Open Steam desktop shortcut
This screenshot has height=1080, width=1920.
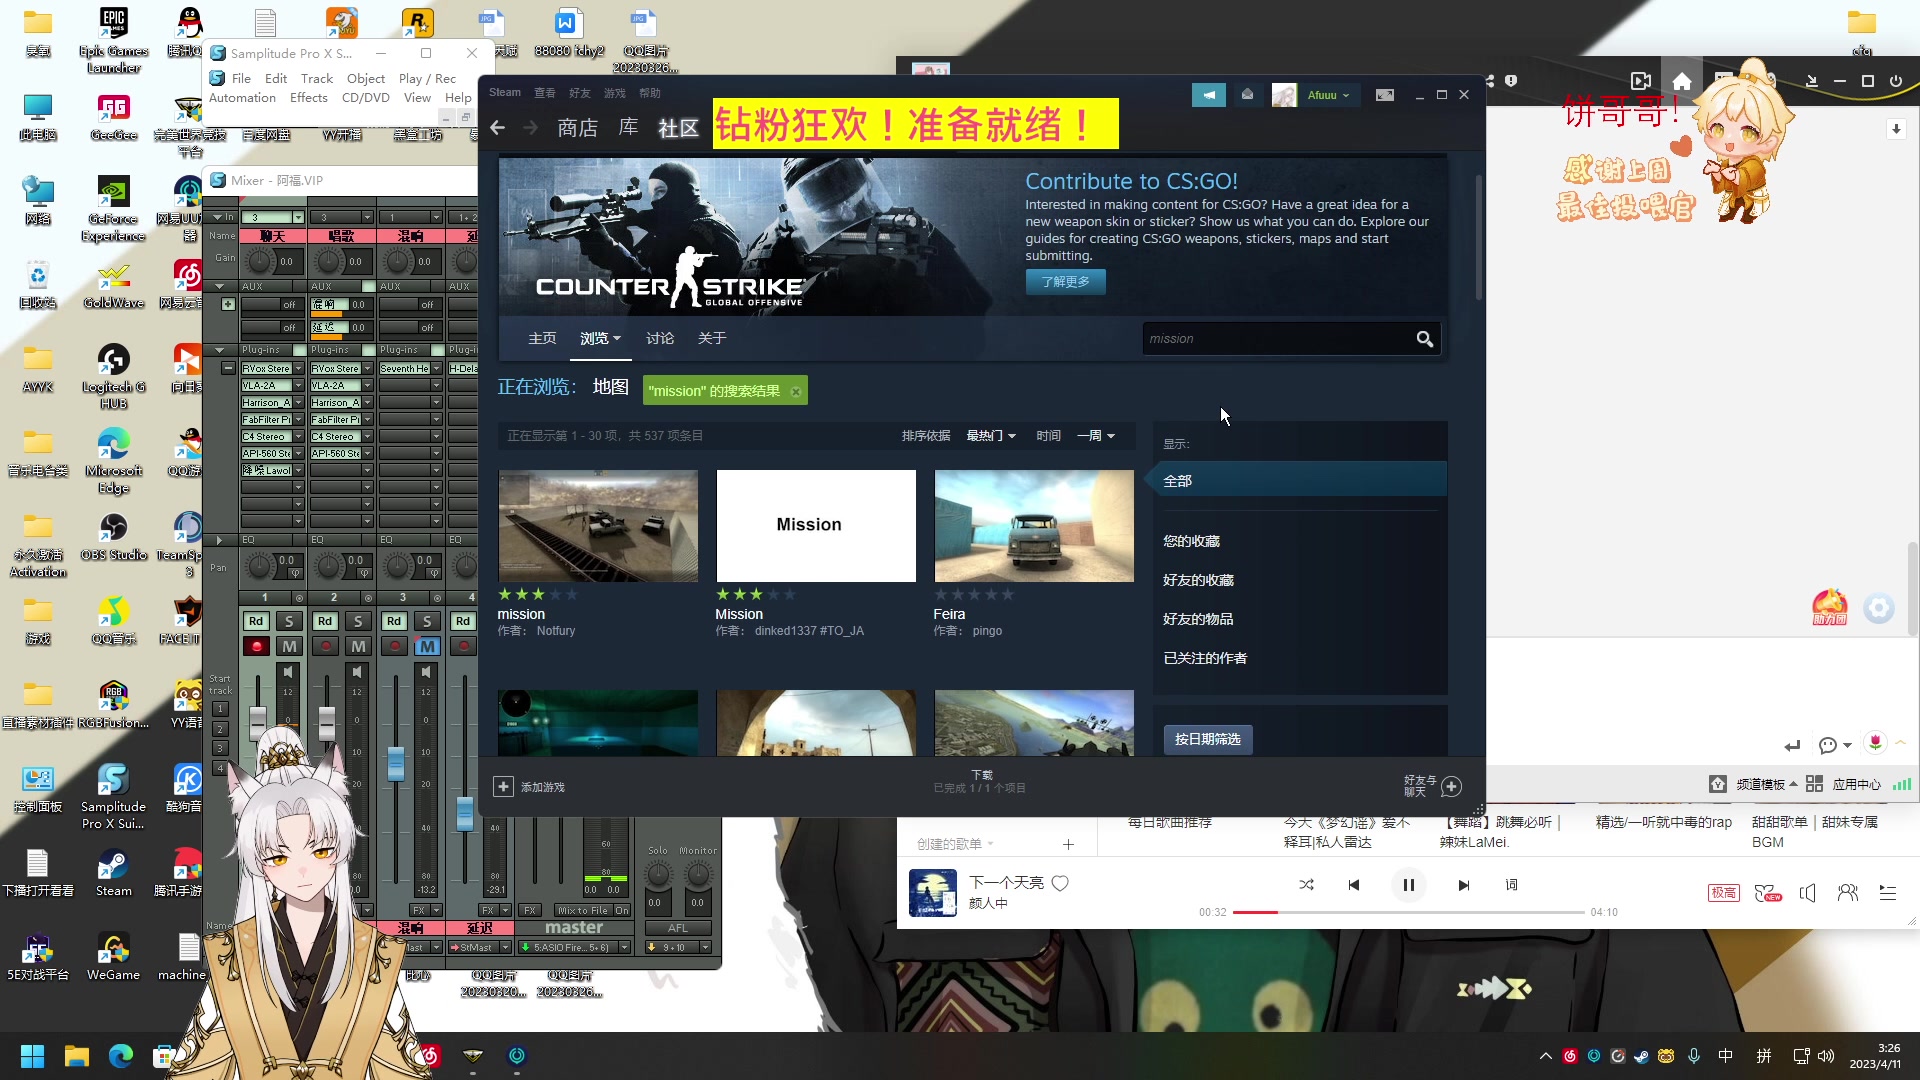pos(113,872)
